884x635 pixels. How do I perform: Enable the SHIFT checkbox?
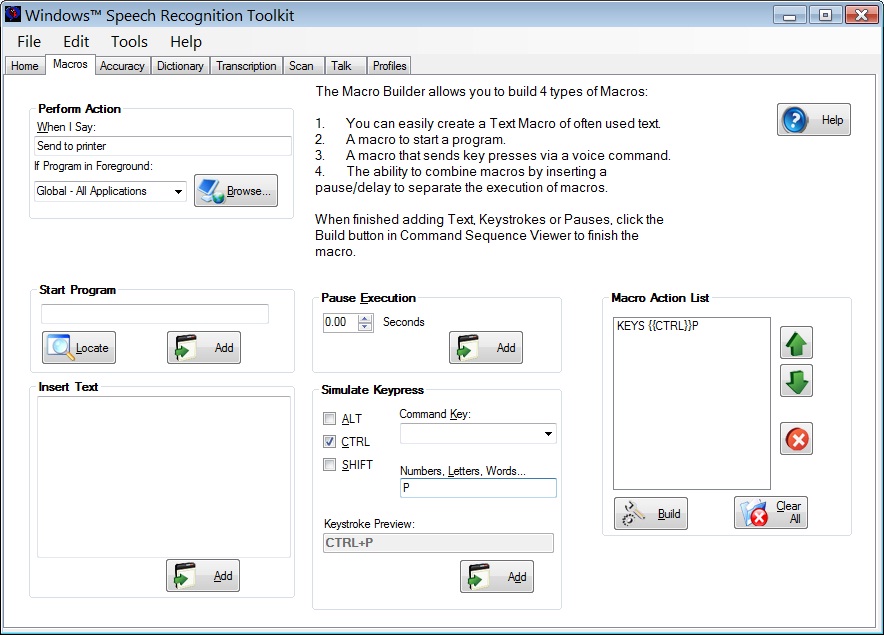(x=329, y=465)
